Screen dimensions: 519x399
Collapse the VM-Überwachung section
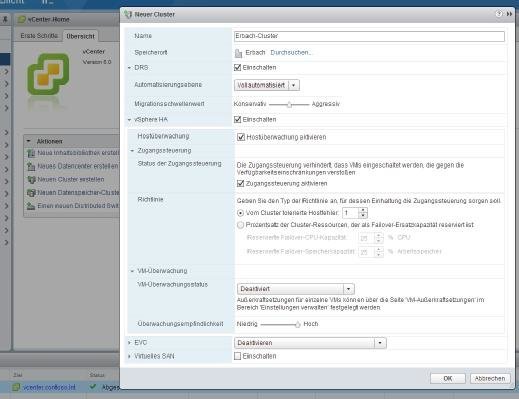[x=132, y=271]
